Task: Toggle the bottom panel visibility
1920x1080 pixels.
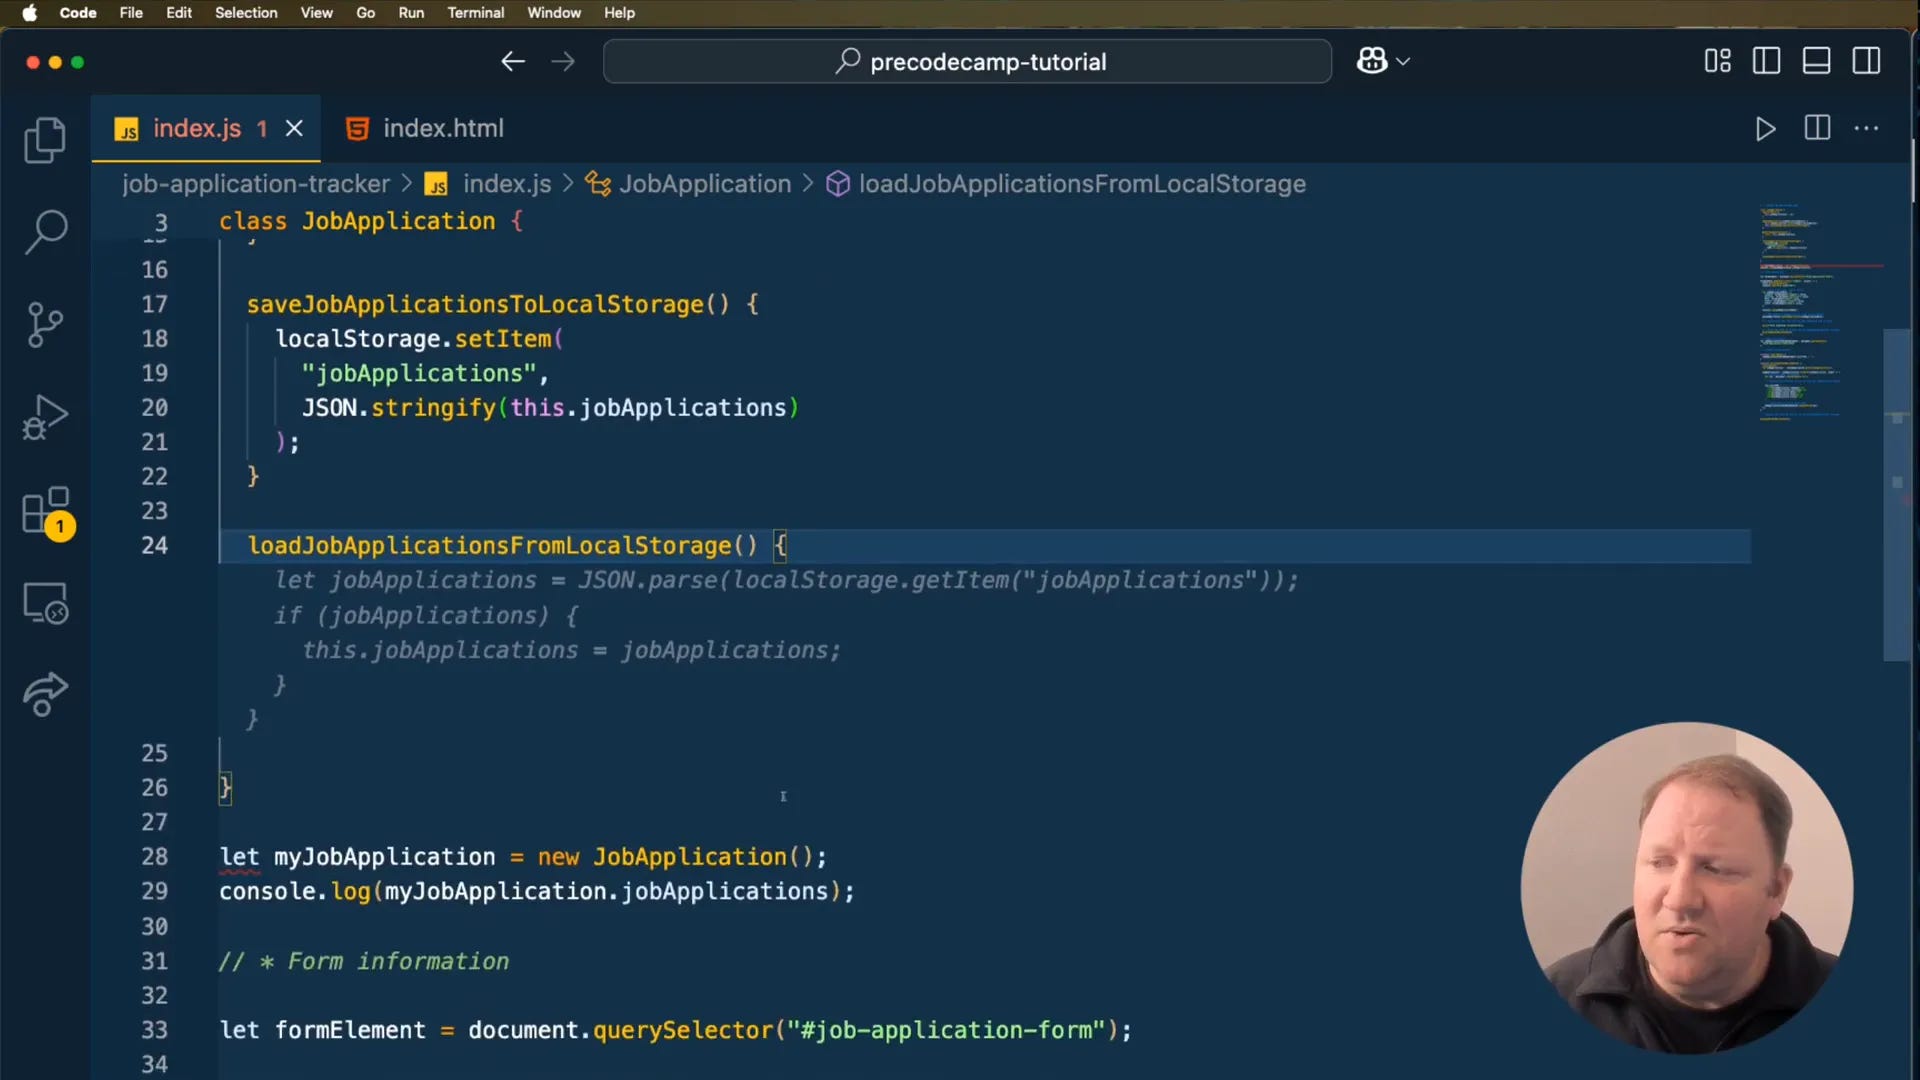Action: [1816, 61]
